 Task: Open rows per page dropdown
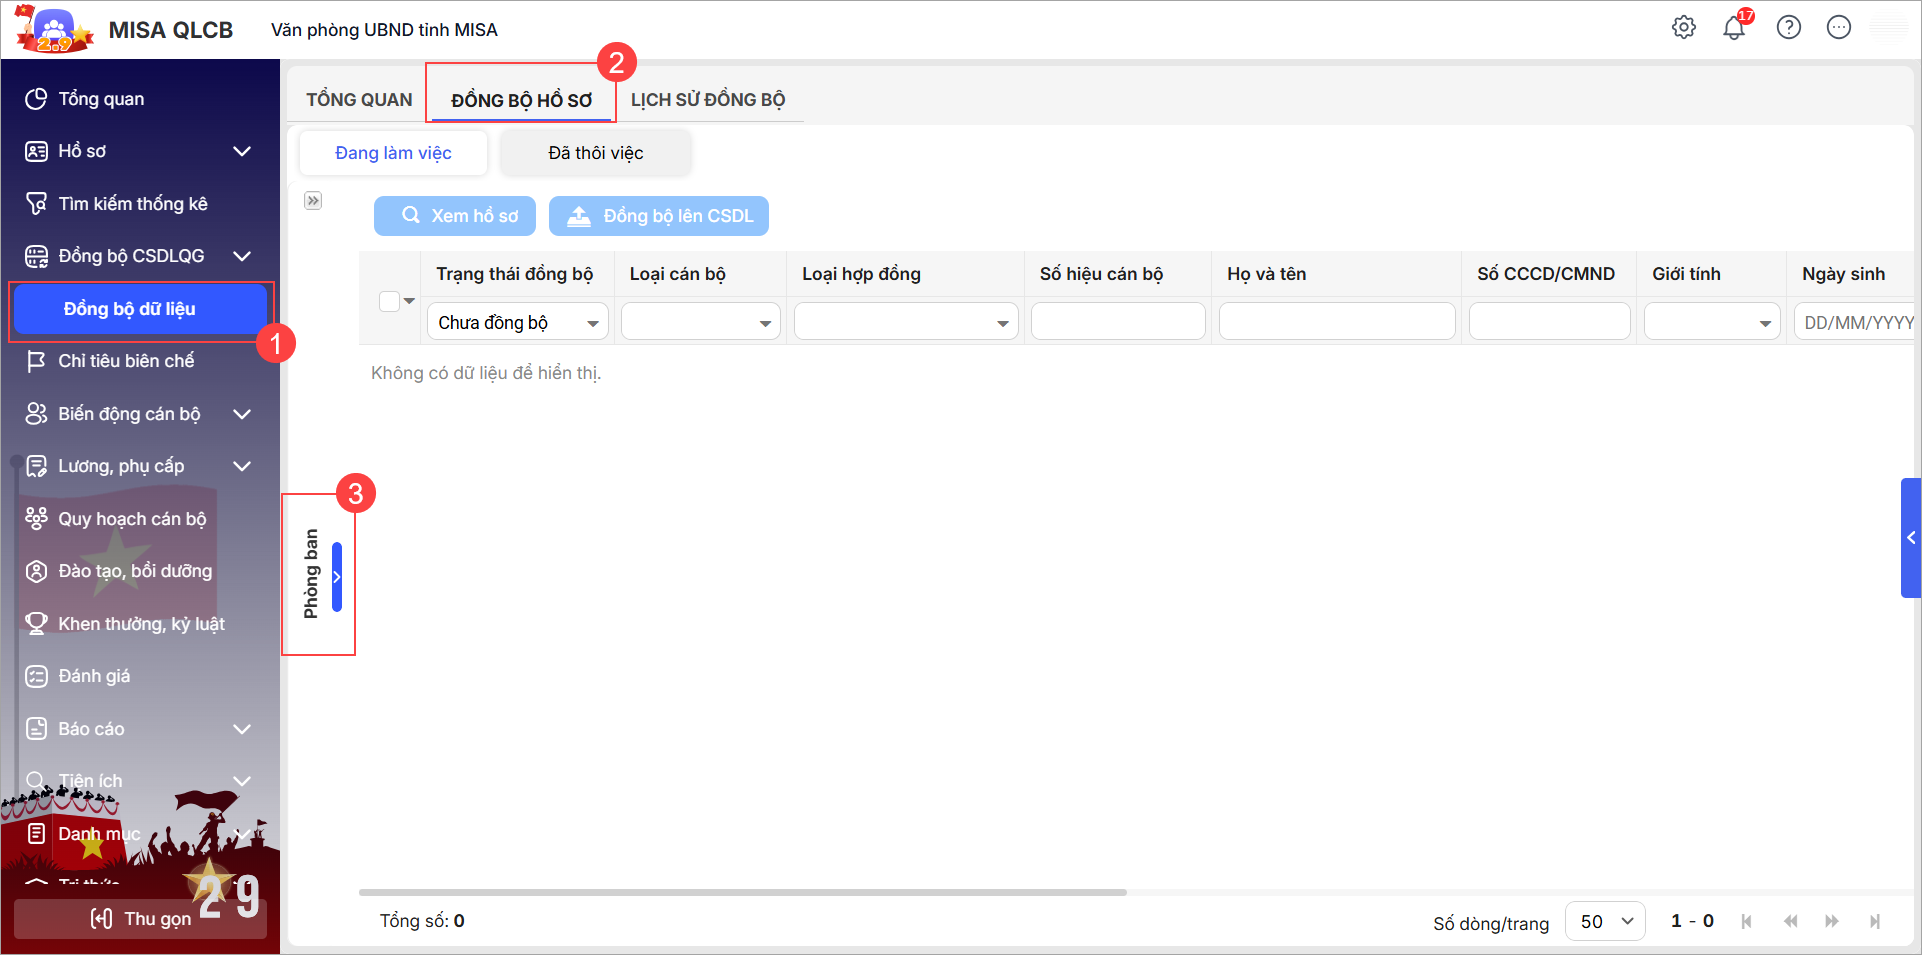click(x=1605, y=921)
